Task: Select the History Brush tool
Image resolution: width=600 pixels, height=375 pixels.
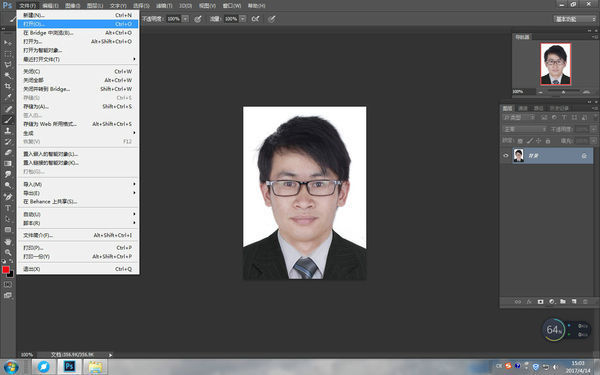Action: pos(8,142)
